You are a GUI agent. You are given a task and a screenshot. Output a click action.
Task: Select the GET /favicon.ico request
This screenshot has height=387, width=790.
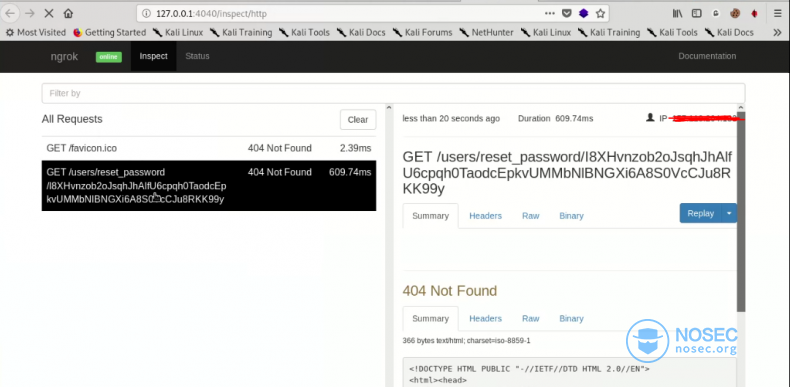point(209,148)
